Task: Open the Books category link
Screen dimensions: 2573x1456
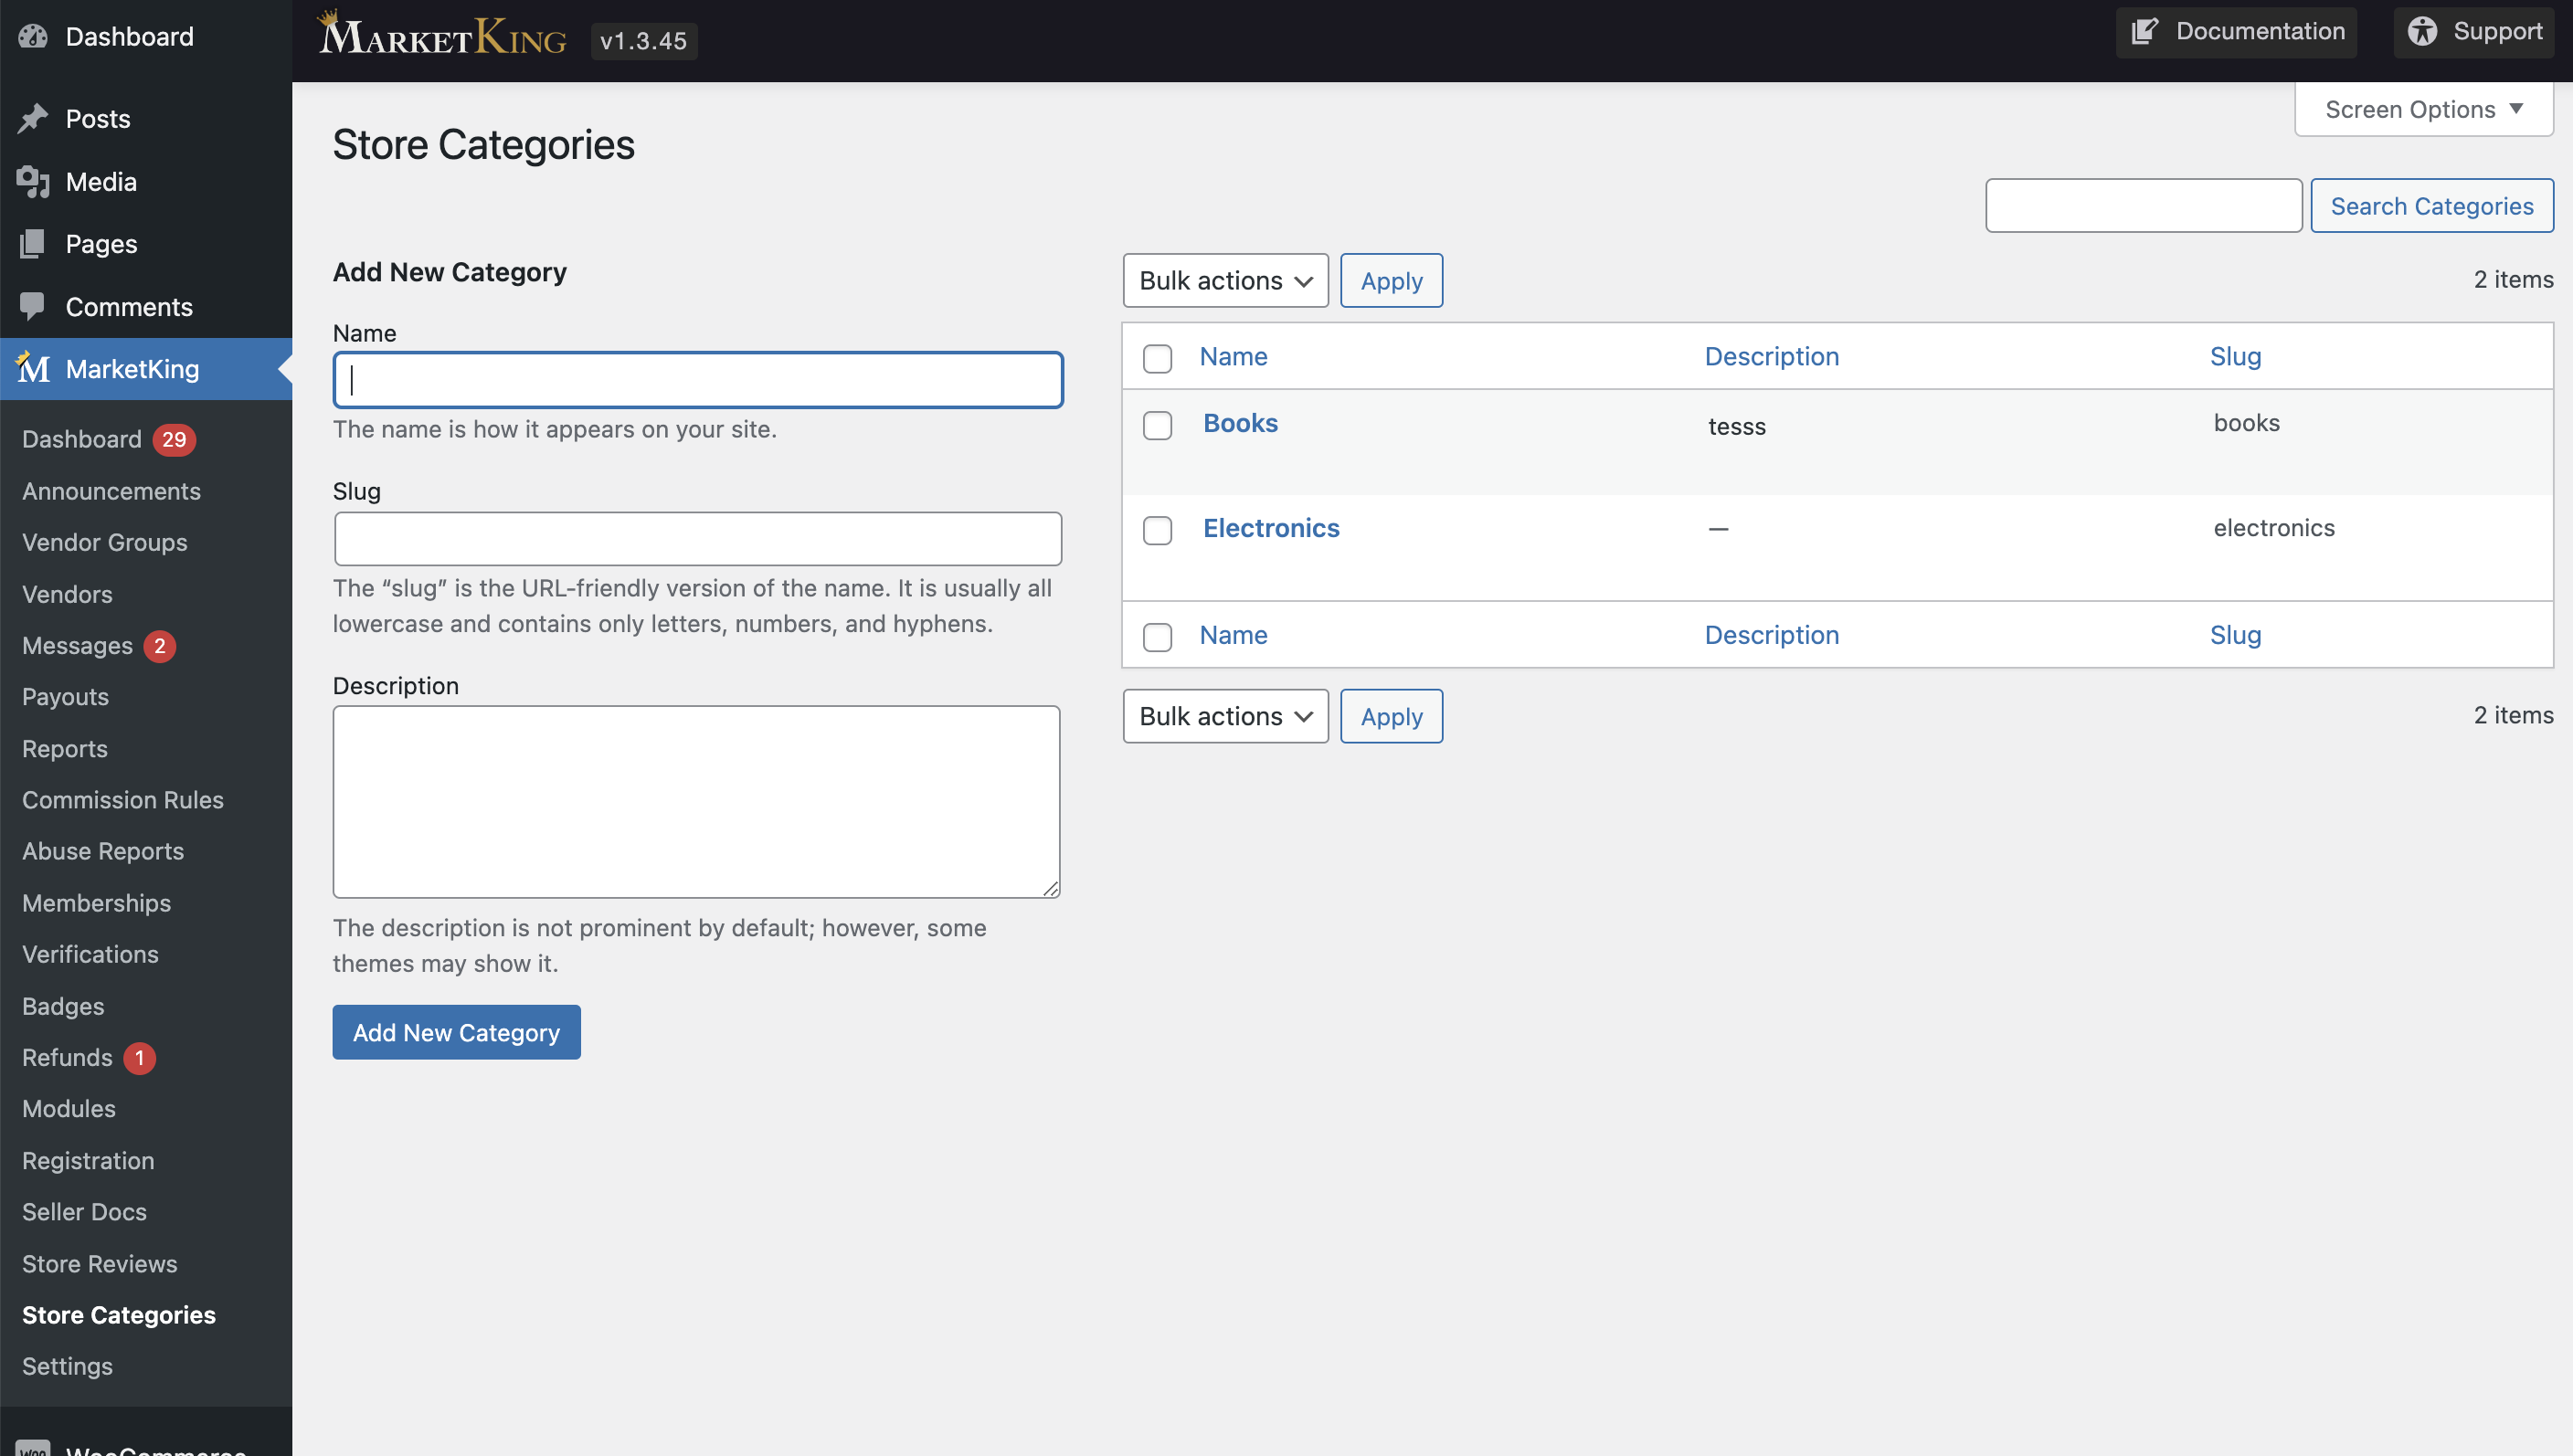Action: (x=1240, y=423)
